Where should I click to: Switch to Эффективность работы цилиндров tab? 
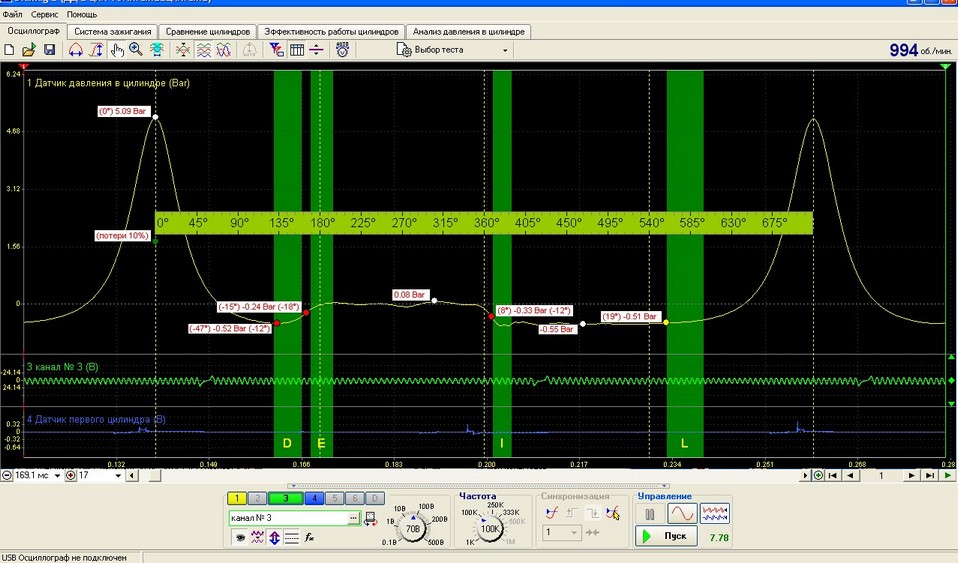pyautogui.click(x=331, y=31)
